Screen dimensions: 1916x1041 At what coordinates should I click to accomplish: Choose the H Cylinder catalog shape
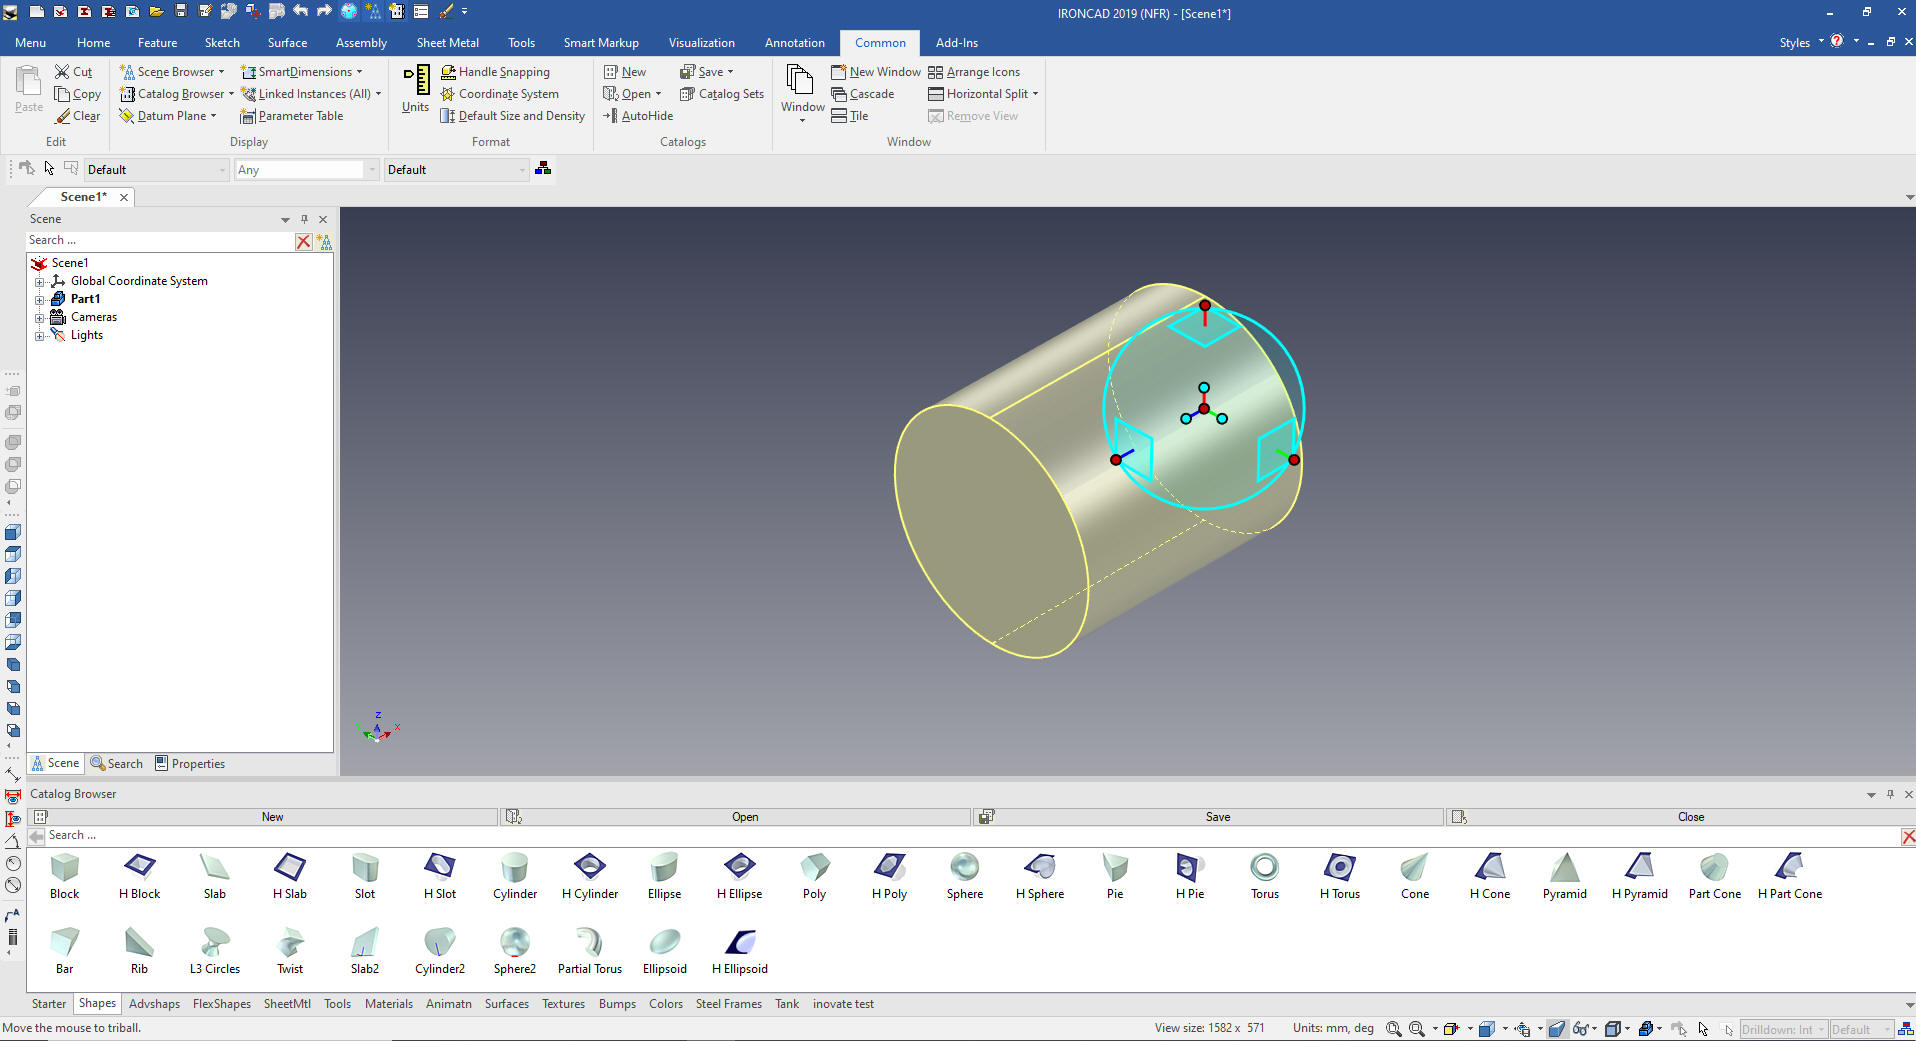[x=589, y=867]
